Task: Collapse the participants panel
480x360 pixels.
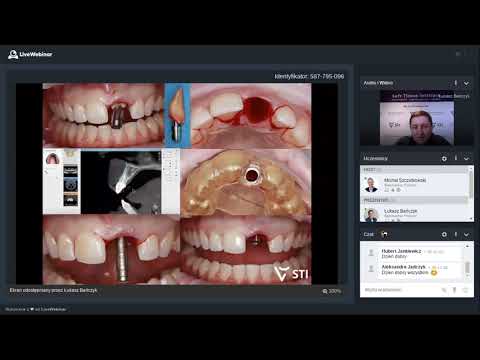Action: [x=466, y=159]
